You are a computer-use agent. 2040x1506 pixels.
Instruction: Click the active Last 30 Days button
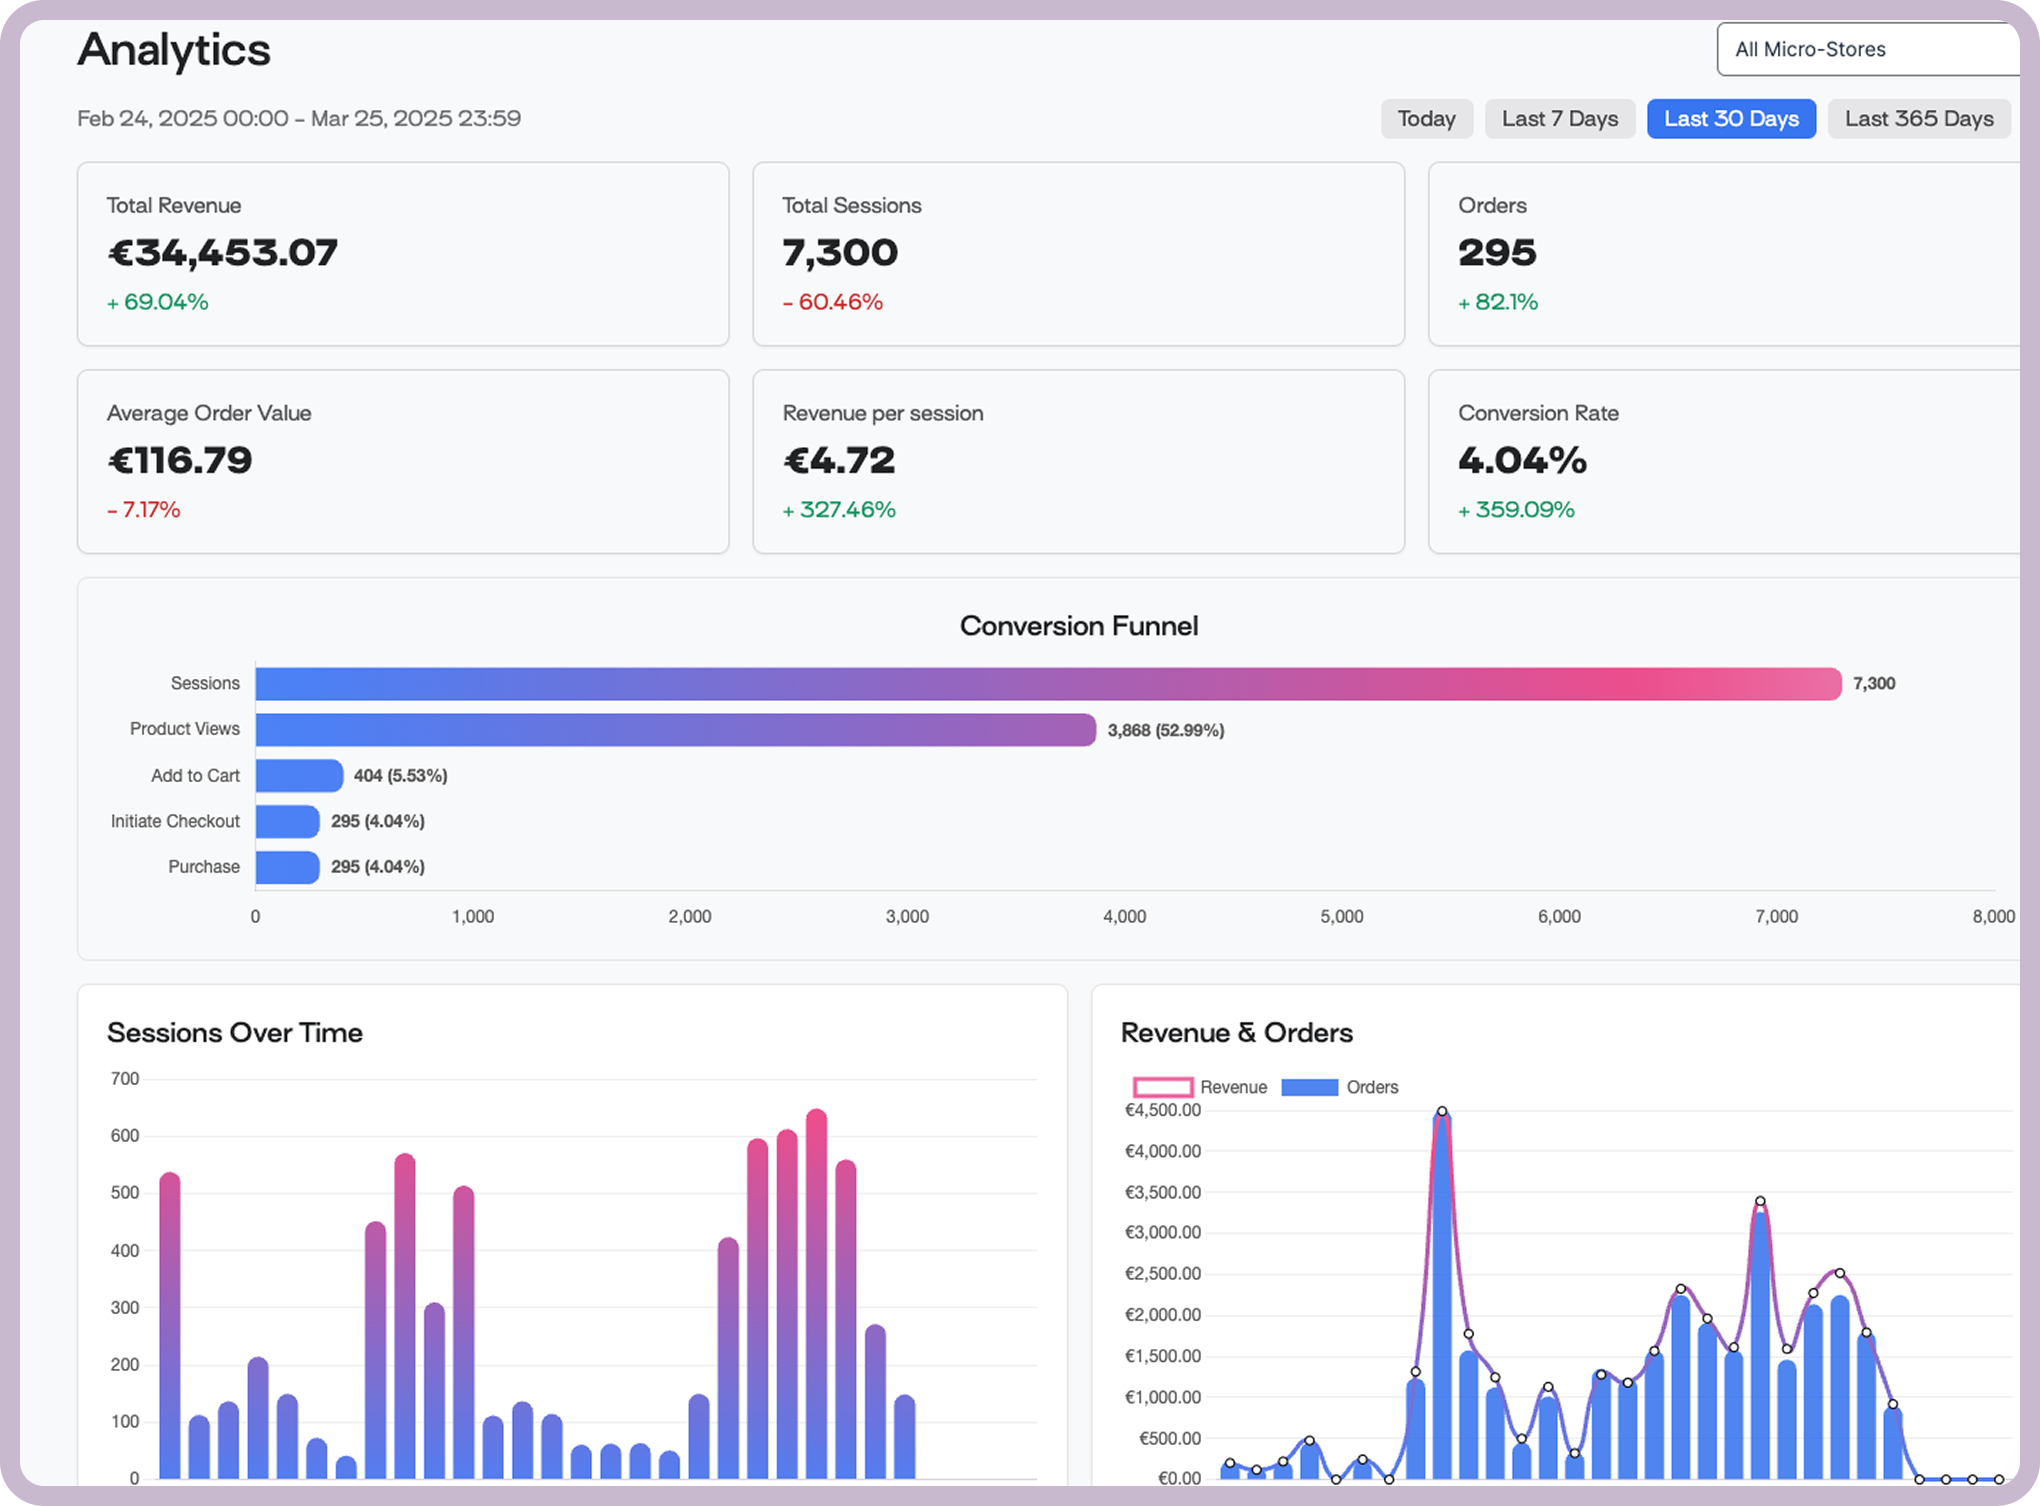pos(1731,118)
